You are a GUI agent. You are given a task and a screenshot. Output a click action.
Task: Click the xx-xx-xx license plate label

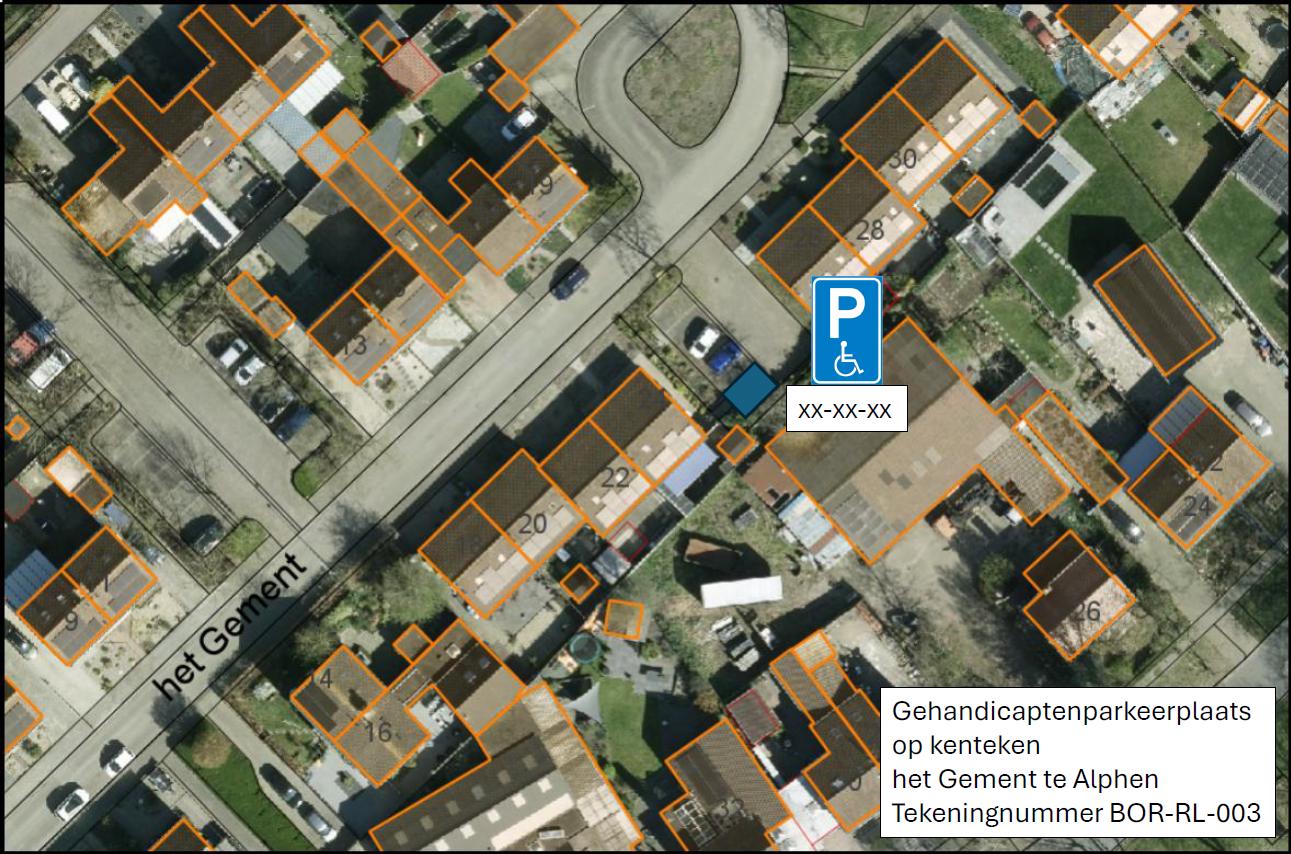click(846, 409)
